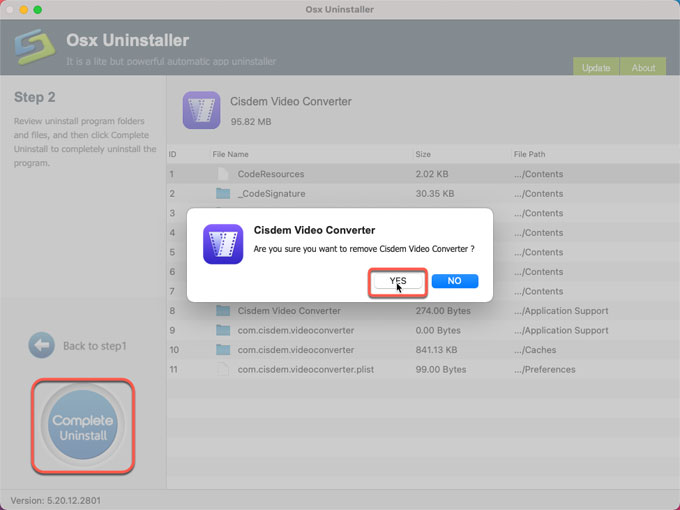Select the folder icon in row 9

point(223,330)
